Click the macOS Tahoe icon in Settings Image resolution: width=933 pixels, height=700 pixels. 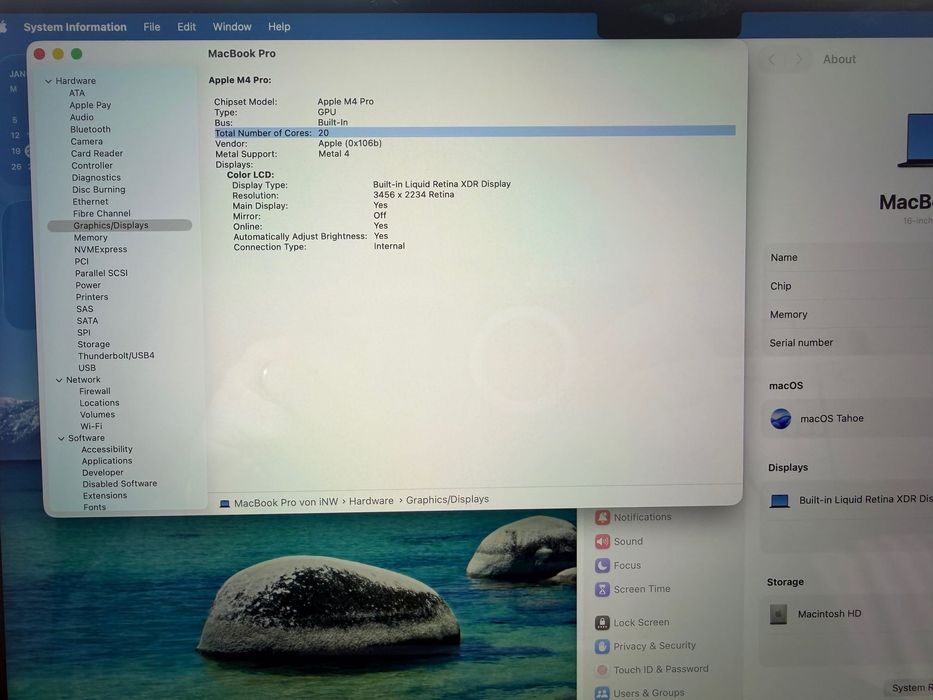[781, 418]
